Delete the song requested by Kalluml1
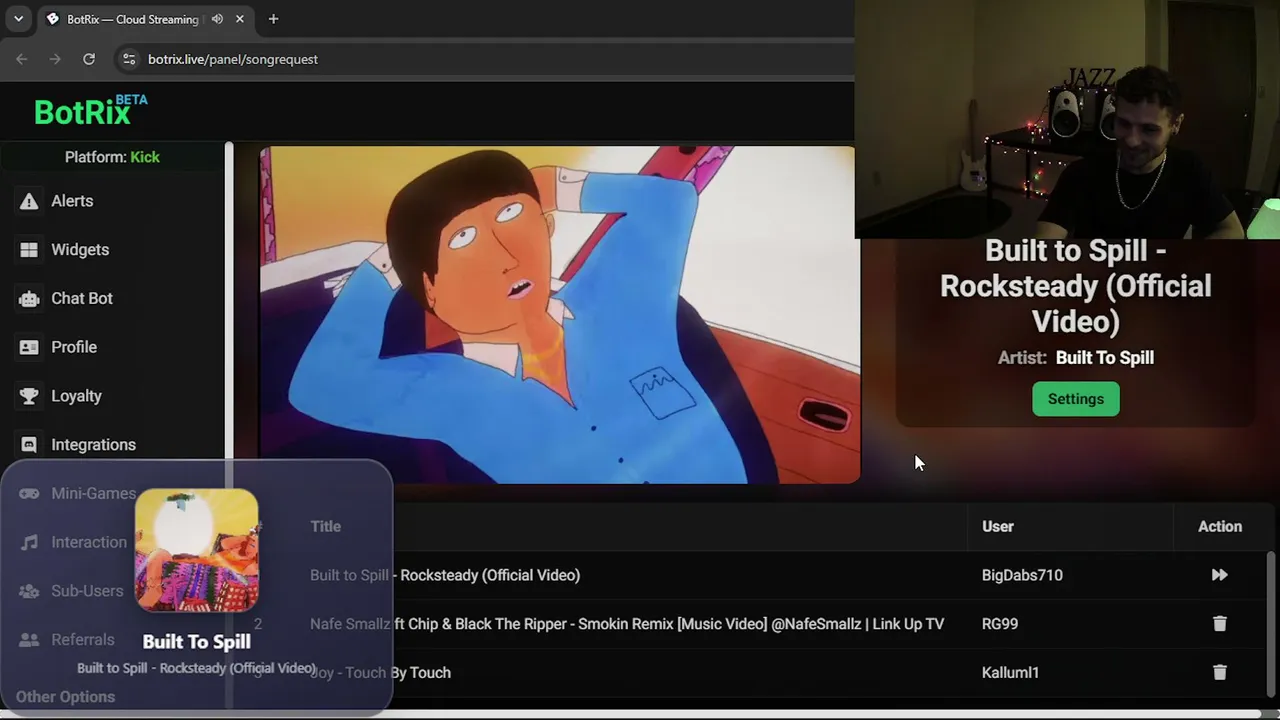Viewport: 1280px width, 720px height. click(1220, 673)
